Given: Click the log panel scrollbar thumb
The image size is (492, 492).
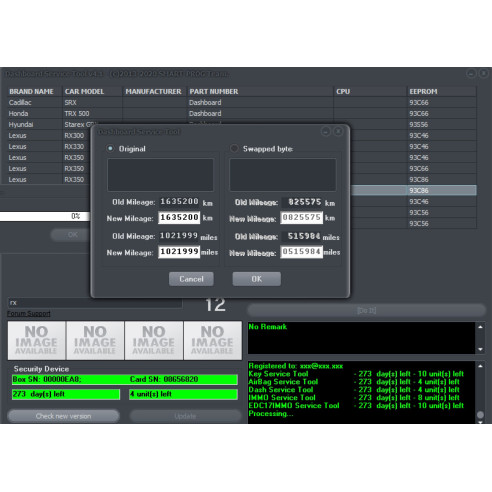Looking at the screenshot, I should [x=480, y=415].
